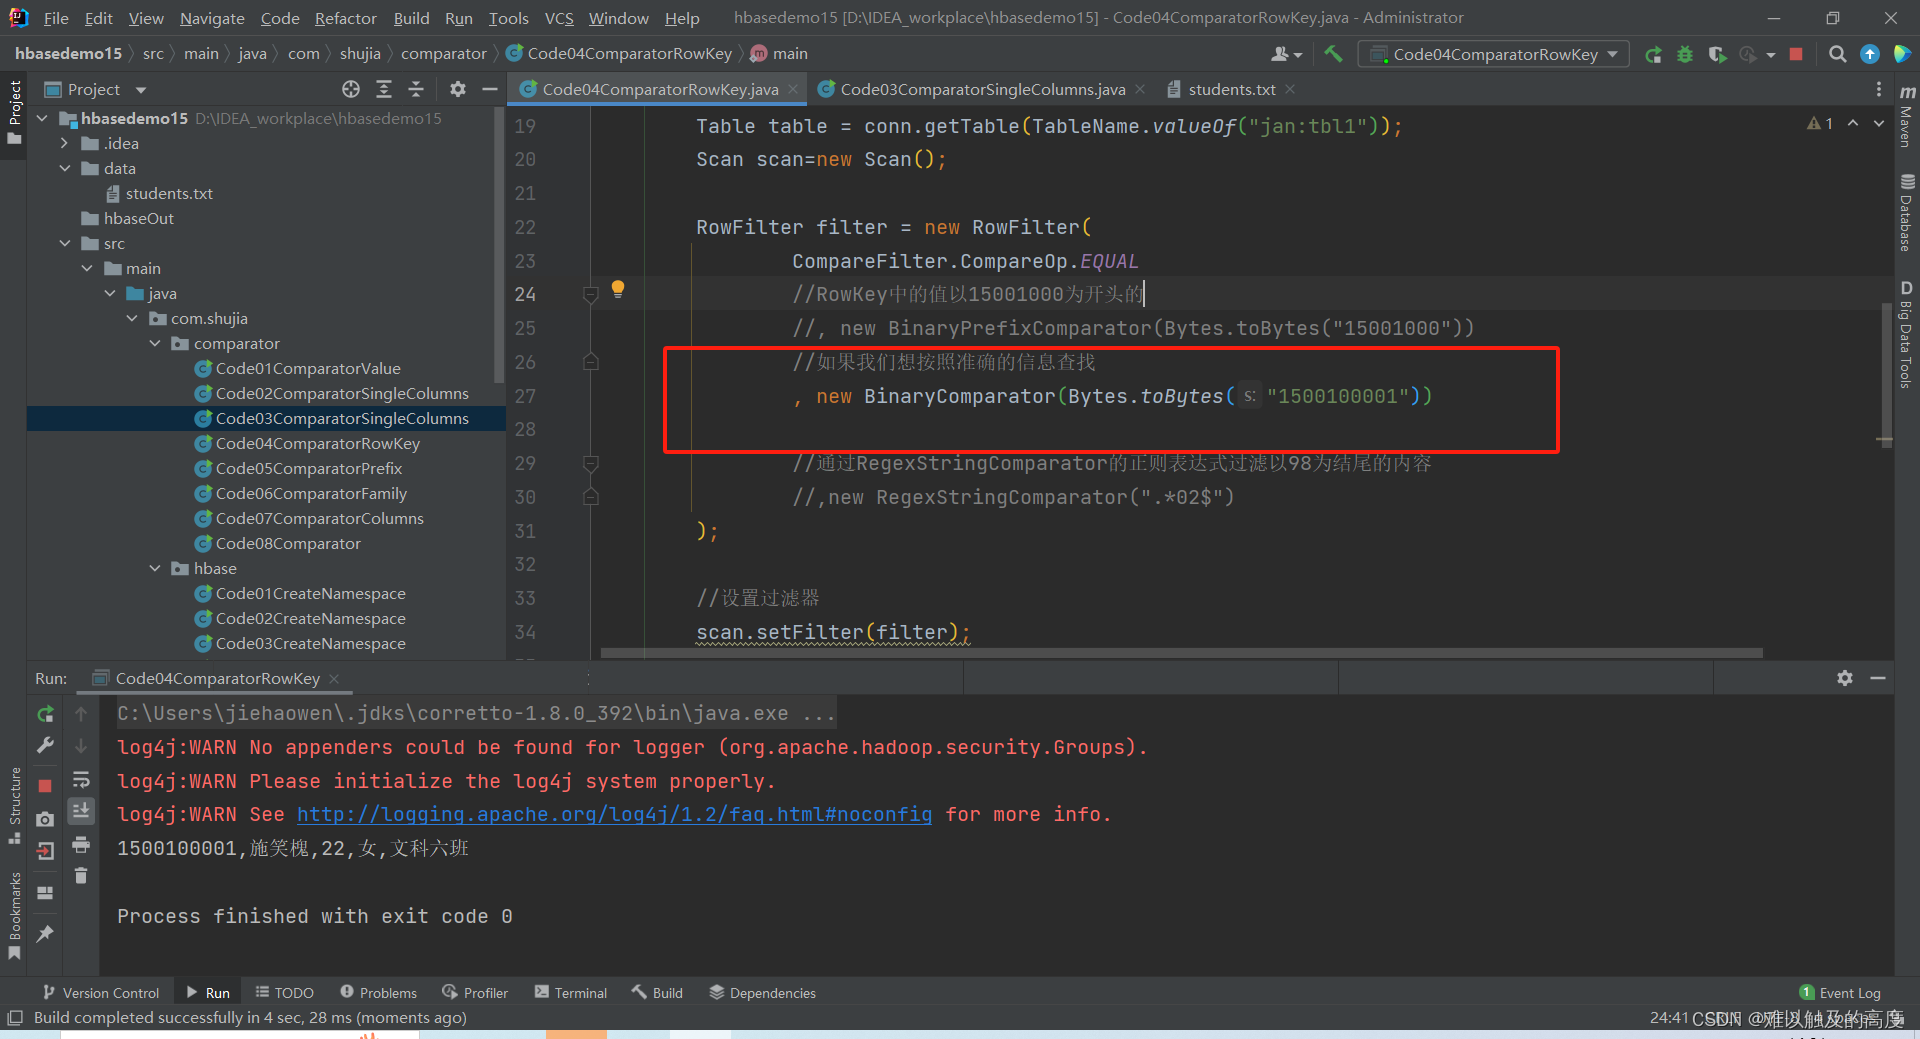
Task: Toggle fold marker at line 29
Action: click(591, 463)
